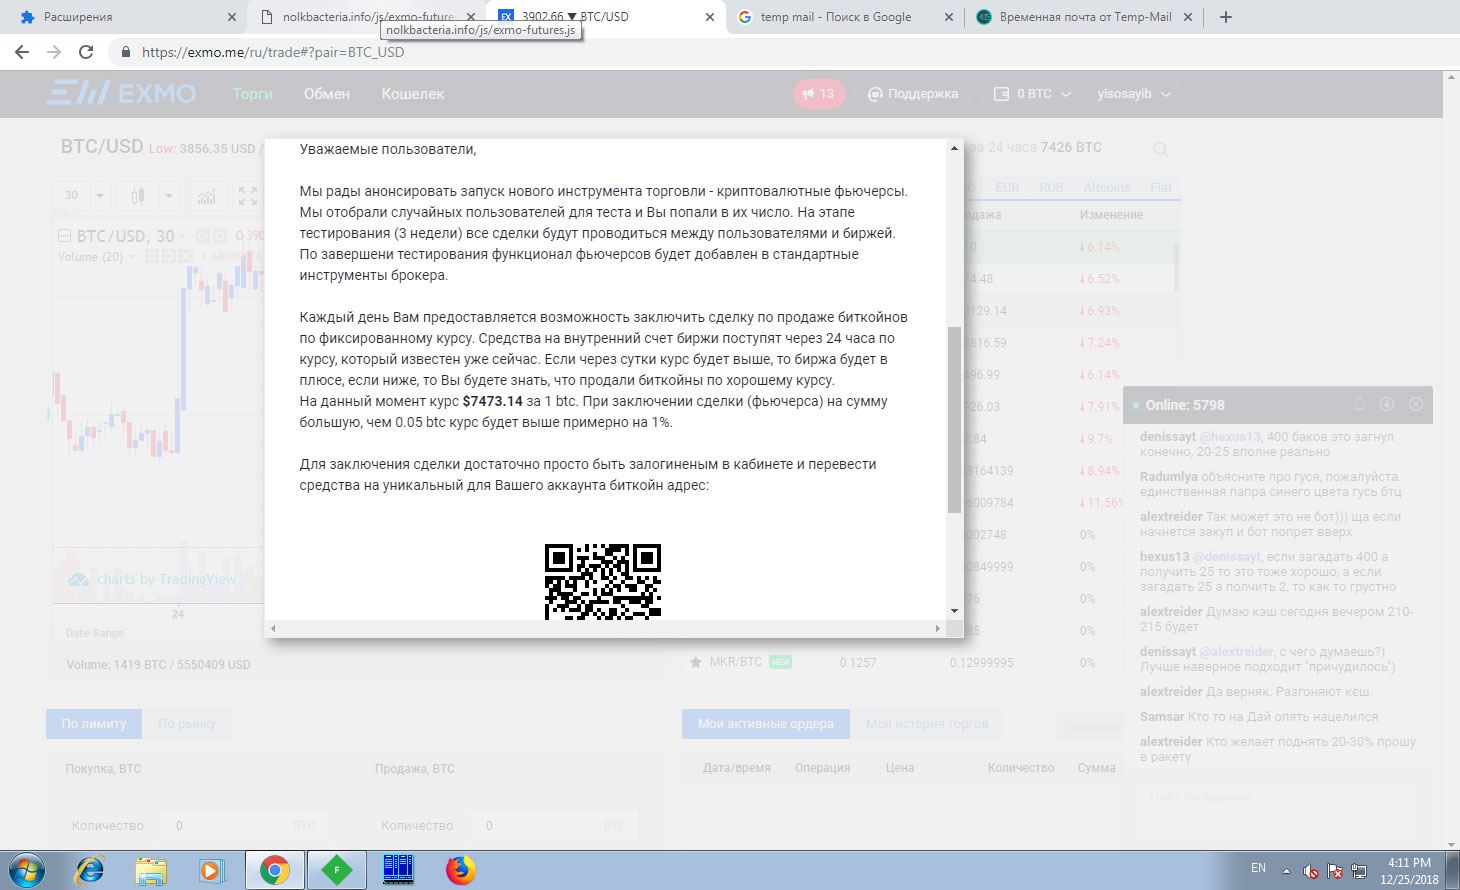Image resolution: width=1460 pixels, height=890 pixels.
Task: Open Windows Explorer folder in taskbar
Action: [x=151, y=870]
